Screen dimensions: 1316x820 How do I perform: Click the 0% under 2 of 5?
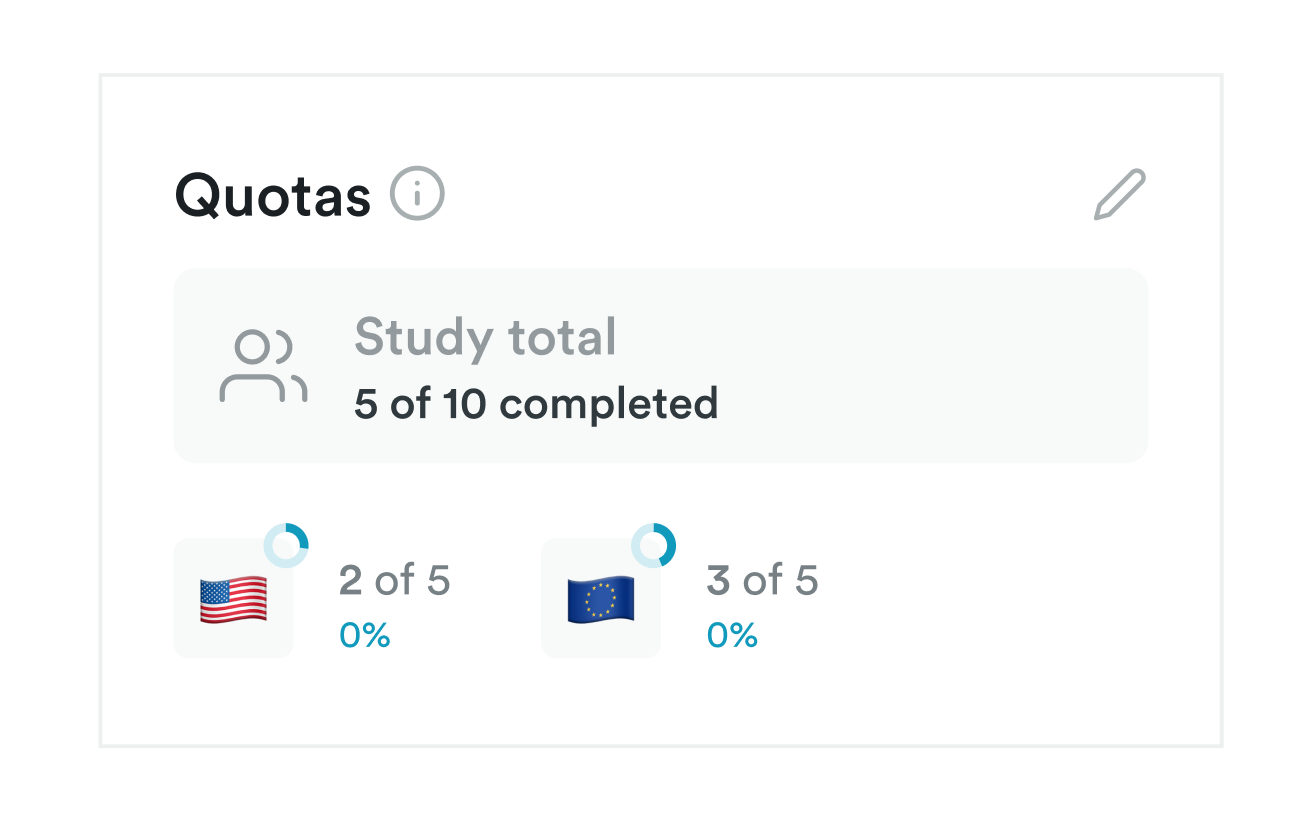365,635
